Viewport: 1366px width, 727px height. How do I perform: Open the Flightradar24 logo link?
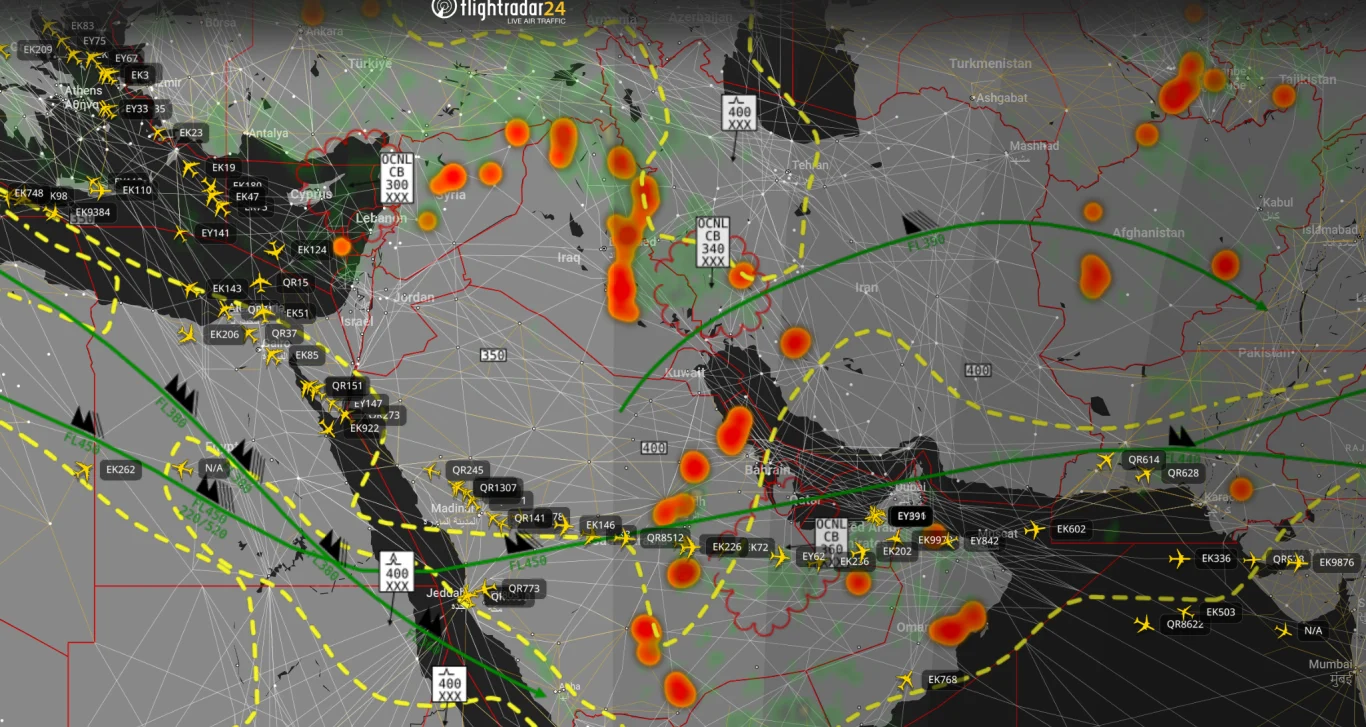tap(498, 10)
